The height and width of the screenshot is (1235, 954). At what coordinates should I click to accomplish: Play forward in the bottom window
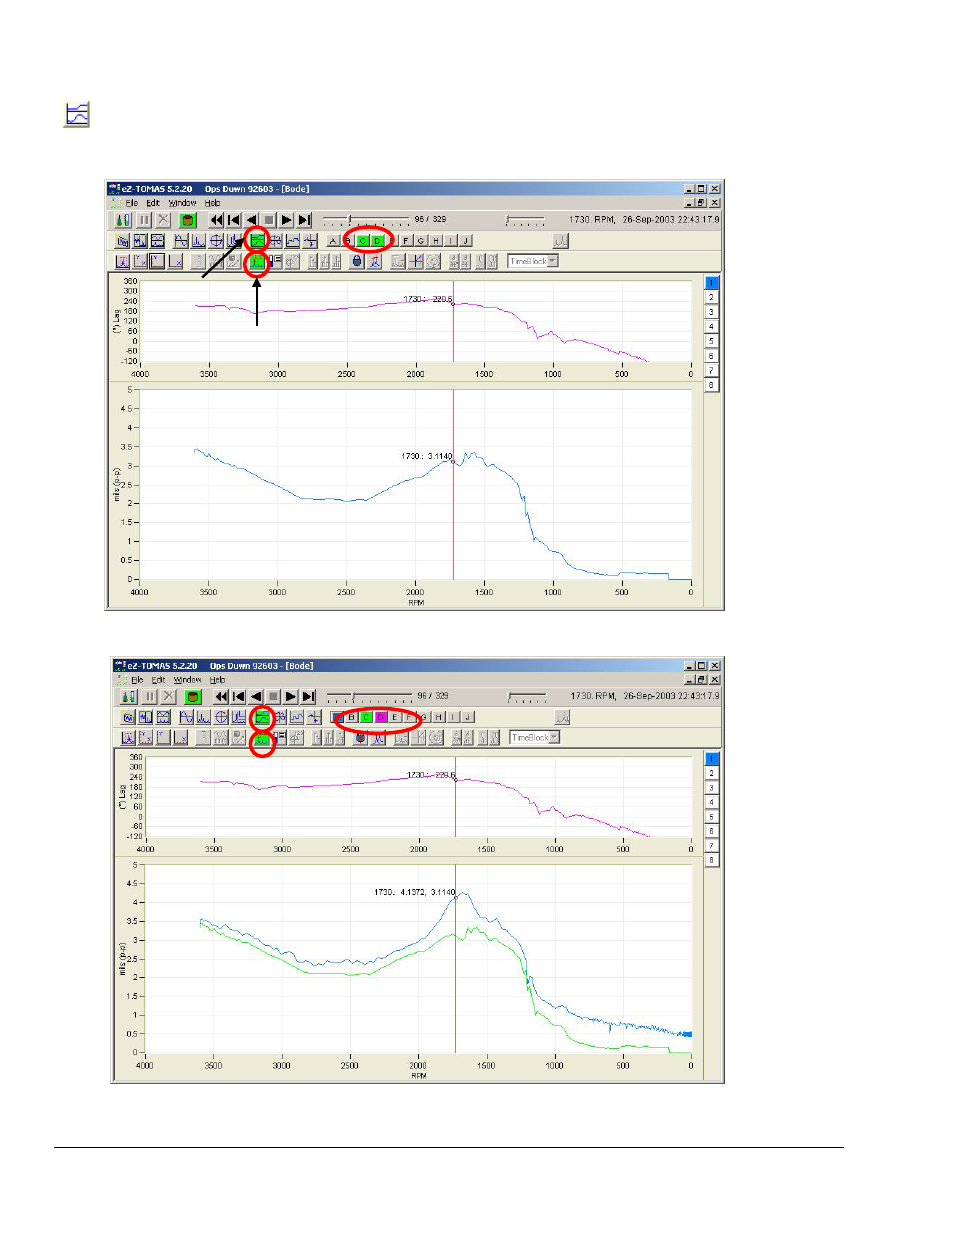(291, 696)
